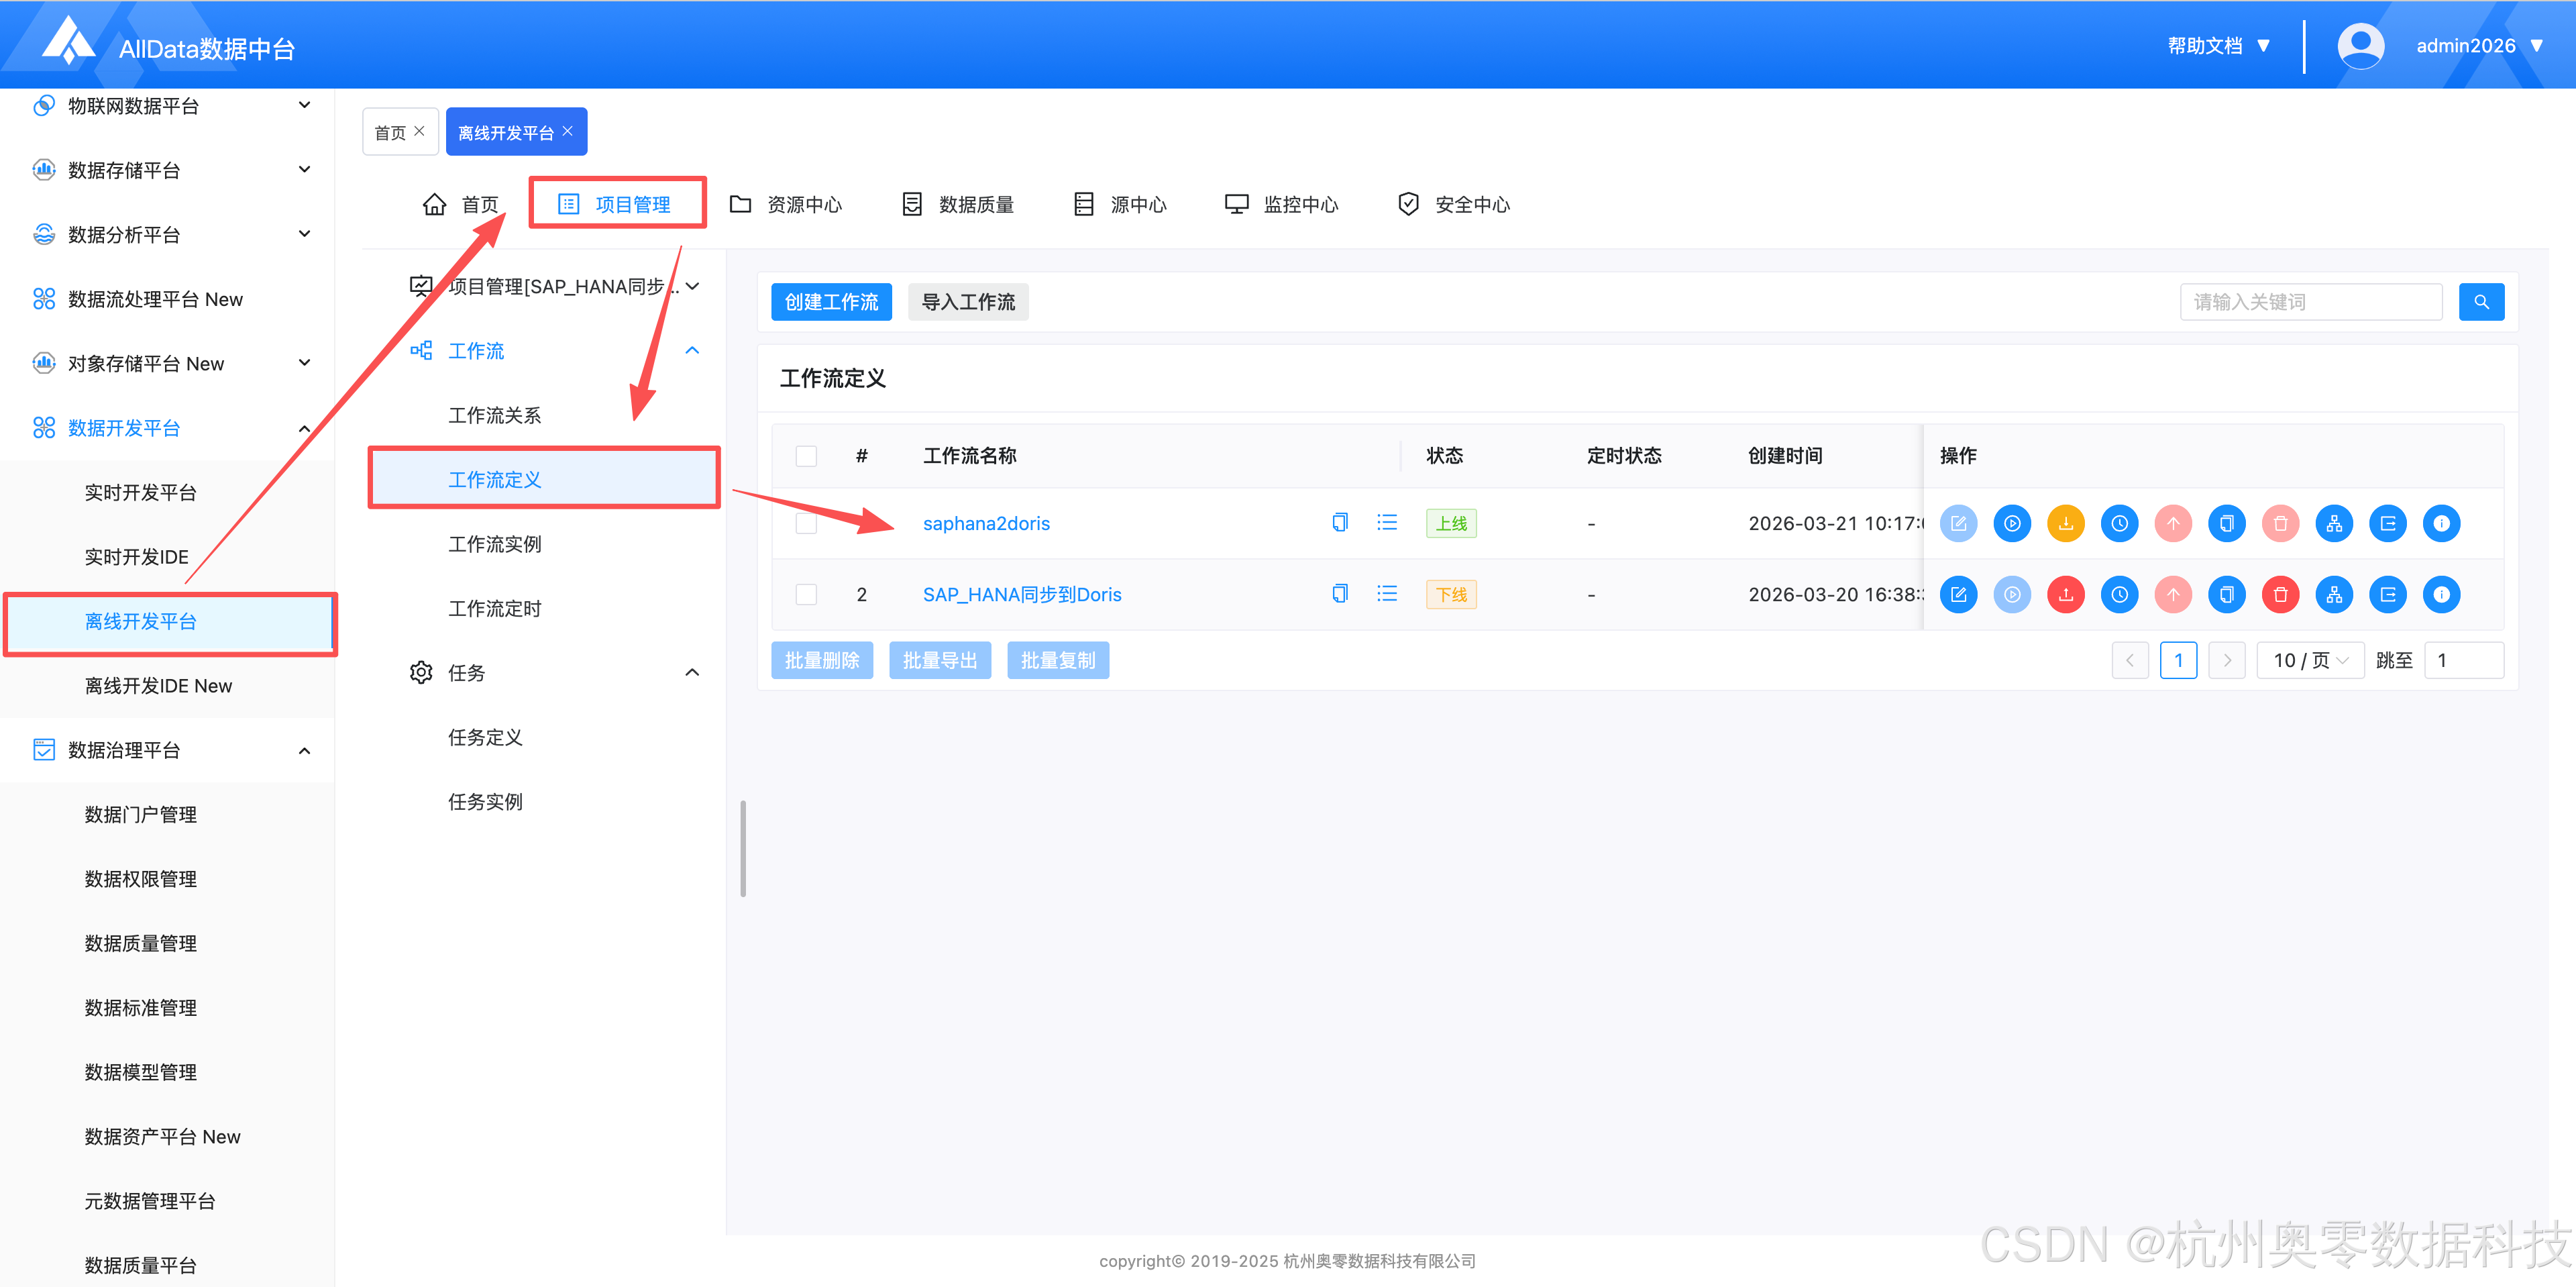Open tree view icon for SAP_HANA同步到Doris

(x=2334, y=594)
